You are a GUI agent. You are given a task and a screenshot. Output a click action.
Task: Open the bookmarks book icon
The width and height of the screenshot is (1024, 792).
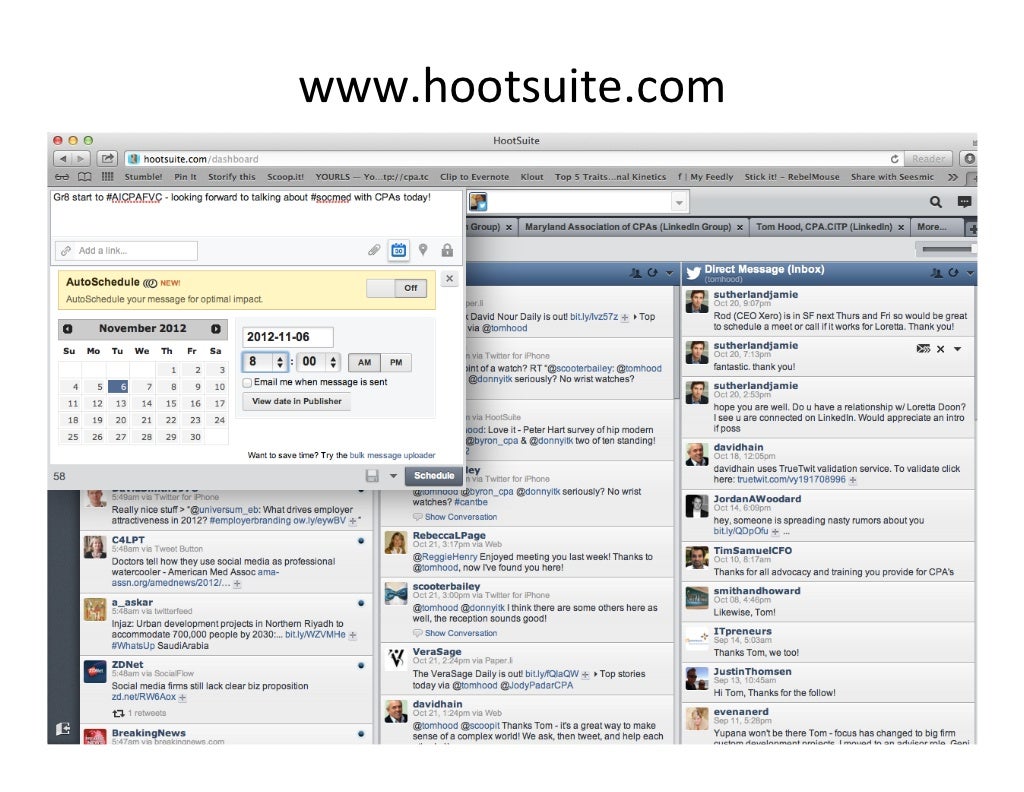(85, 177)
